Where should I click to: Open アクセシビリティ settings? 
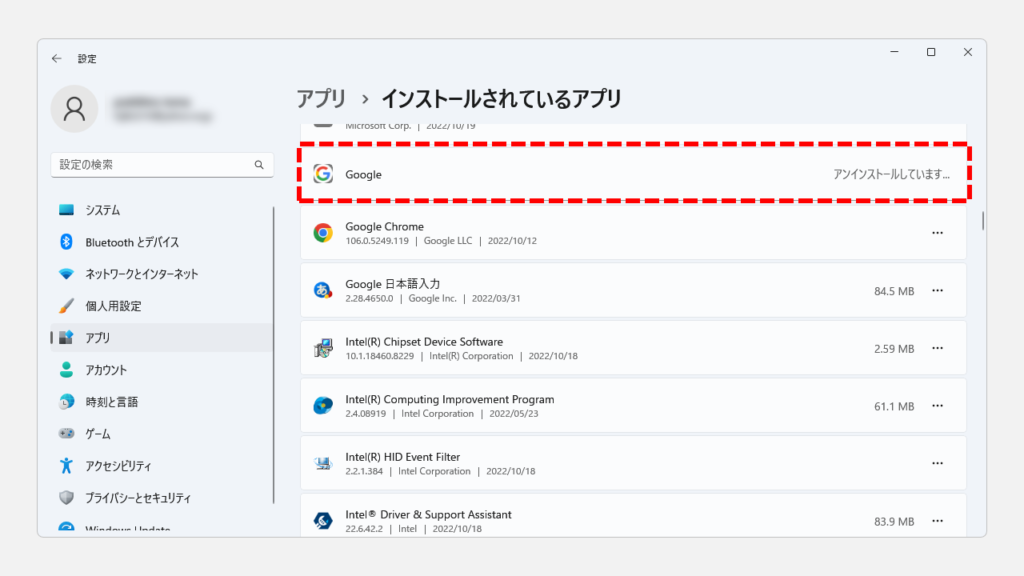click(x=118, y=466)
